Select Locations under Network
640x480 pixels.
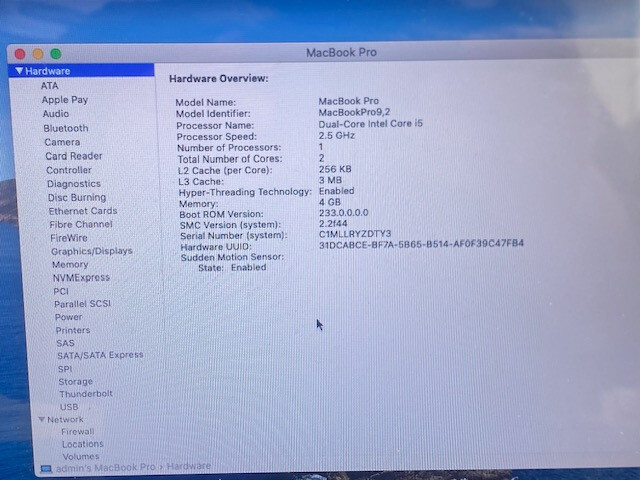(82, 444)
